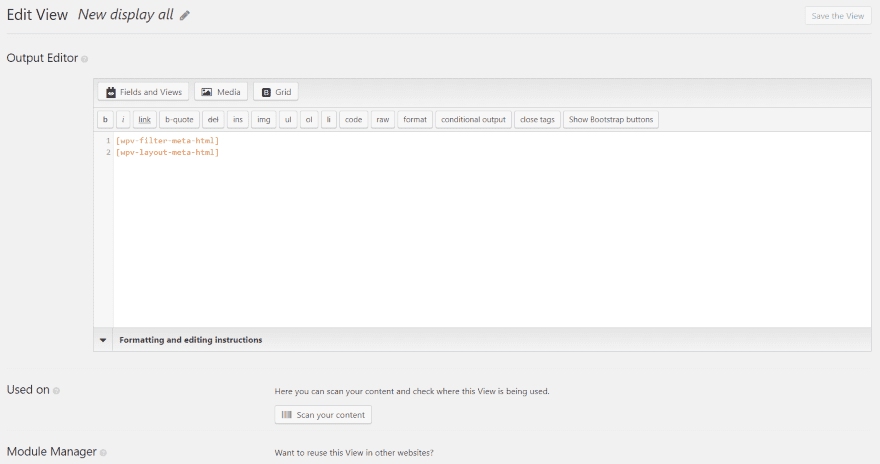Open the Bootstrap Grid dialog

point(276,92)
